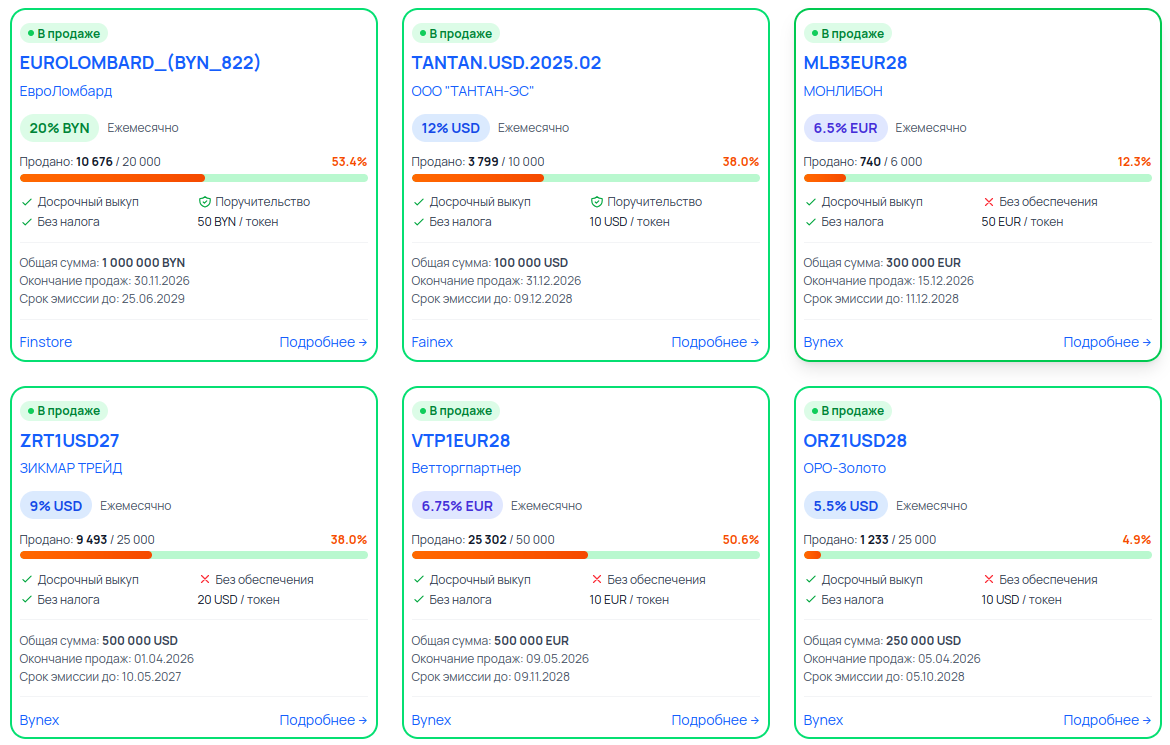Open the Finstore platform link
The image size is (1170, 745).
pyautogui.click(x=46, y=342)
